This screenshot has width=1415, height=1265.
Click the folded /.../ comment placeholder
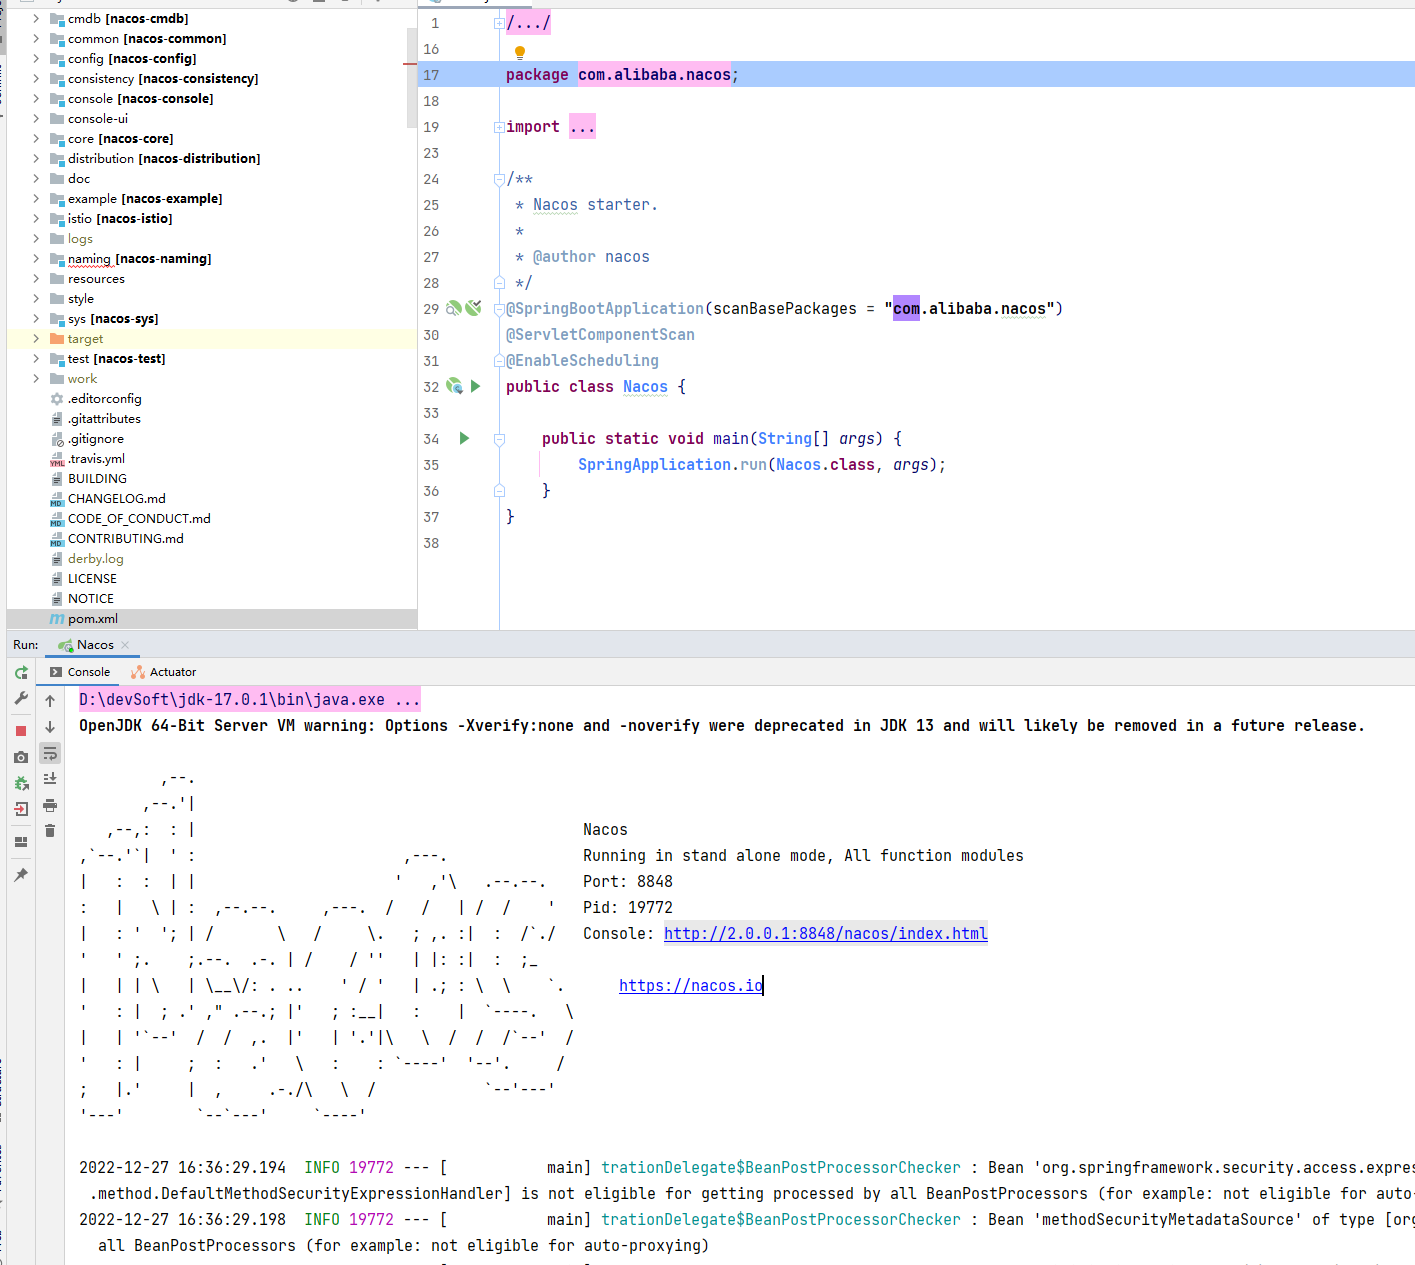pos(528,23)
